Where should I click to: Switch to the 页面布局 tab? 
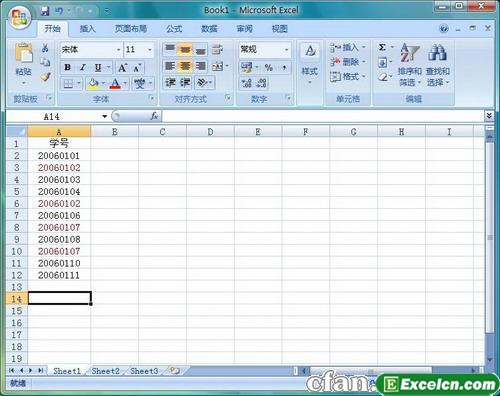(x=131, y=29)
